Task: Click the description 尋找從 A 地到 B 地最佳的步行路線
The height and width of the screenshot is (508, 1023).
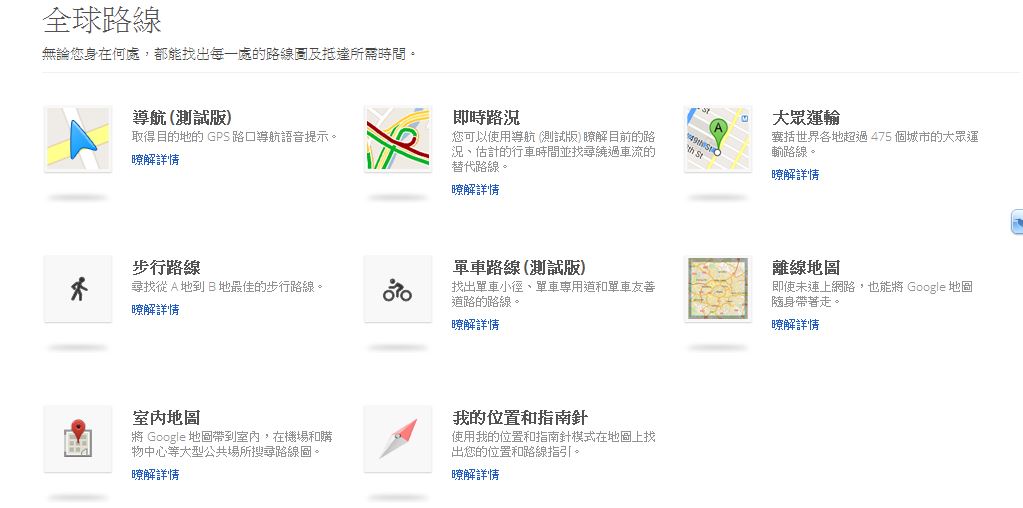Action: pyautogui.click(x=228, y=286)
